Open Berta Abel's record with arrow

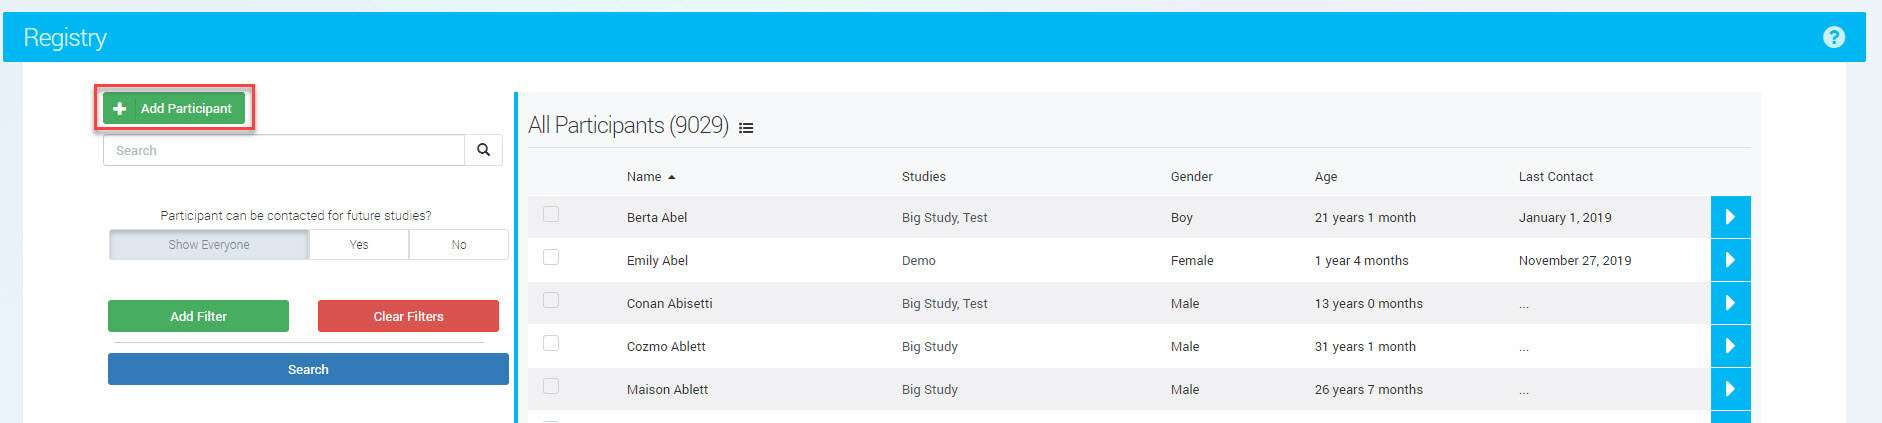click(x=1730, y=217)
